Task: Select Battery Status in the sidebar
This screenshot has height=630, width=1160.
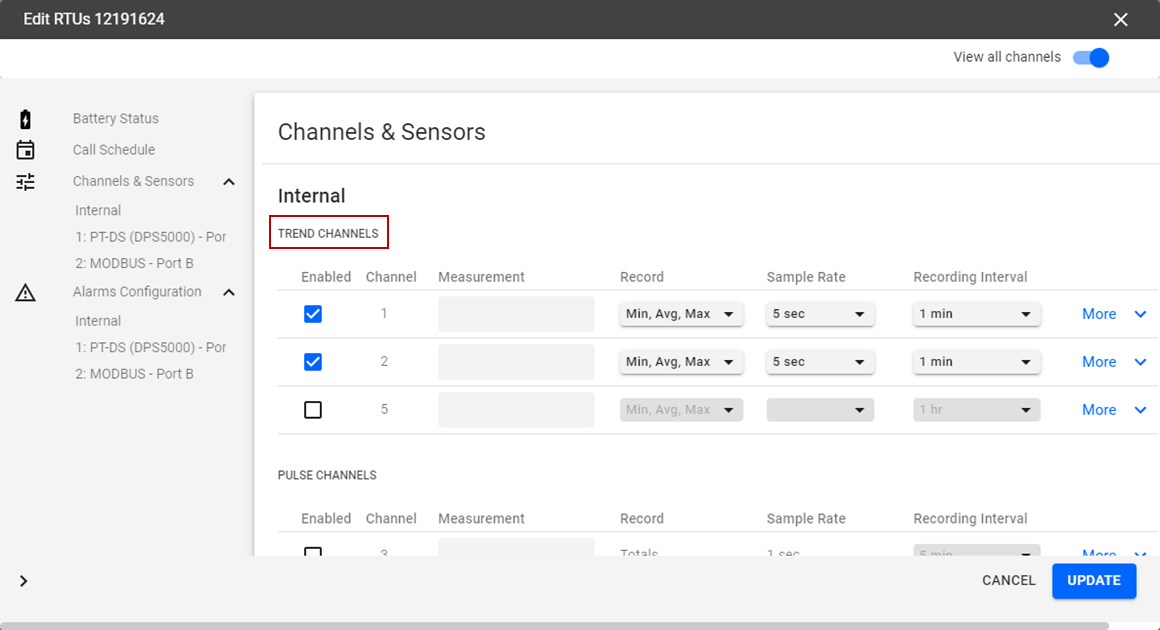Action: tap(116, 119)
